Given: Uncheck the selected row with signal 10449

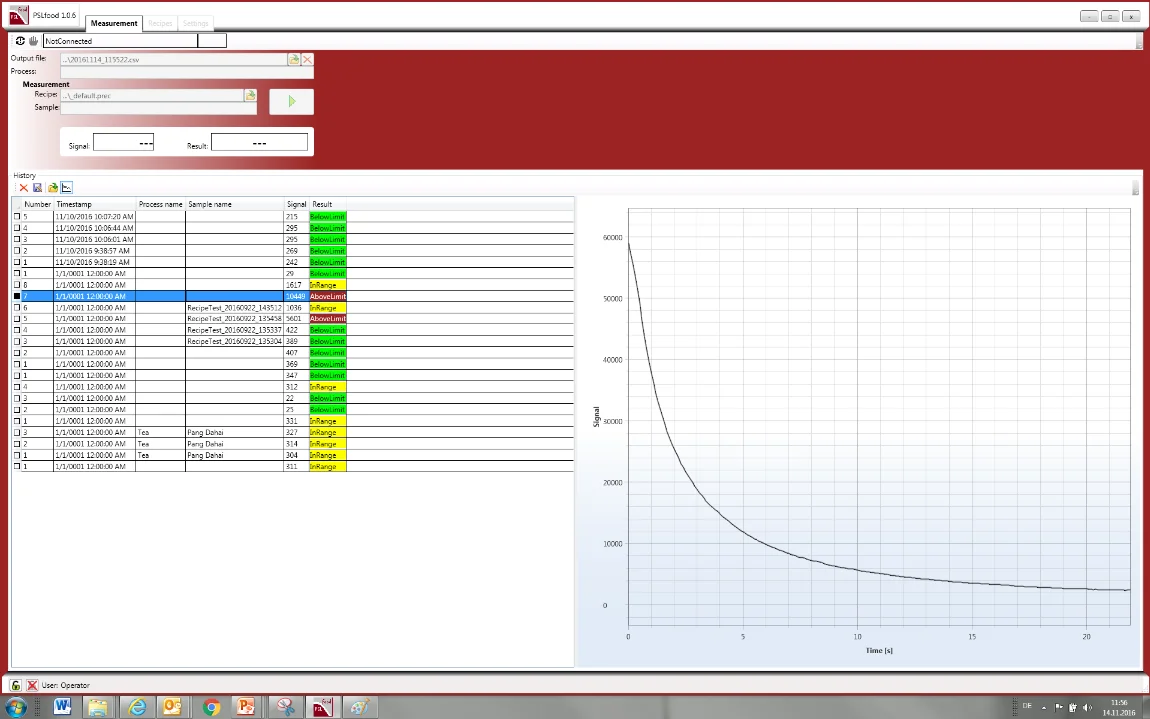Looking at the screenshot, I should (17, 297).
